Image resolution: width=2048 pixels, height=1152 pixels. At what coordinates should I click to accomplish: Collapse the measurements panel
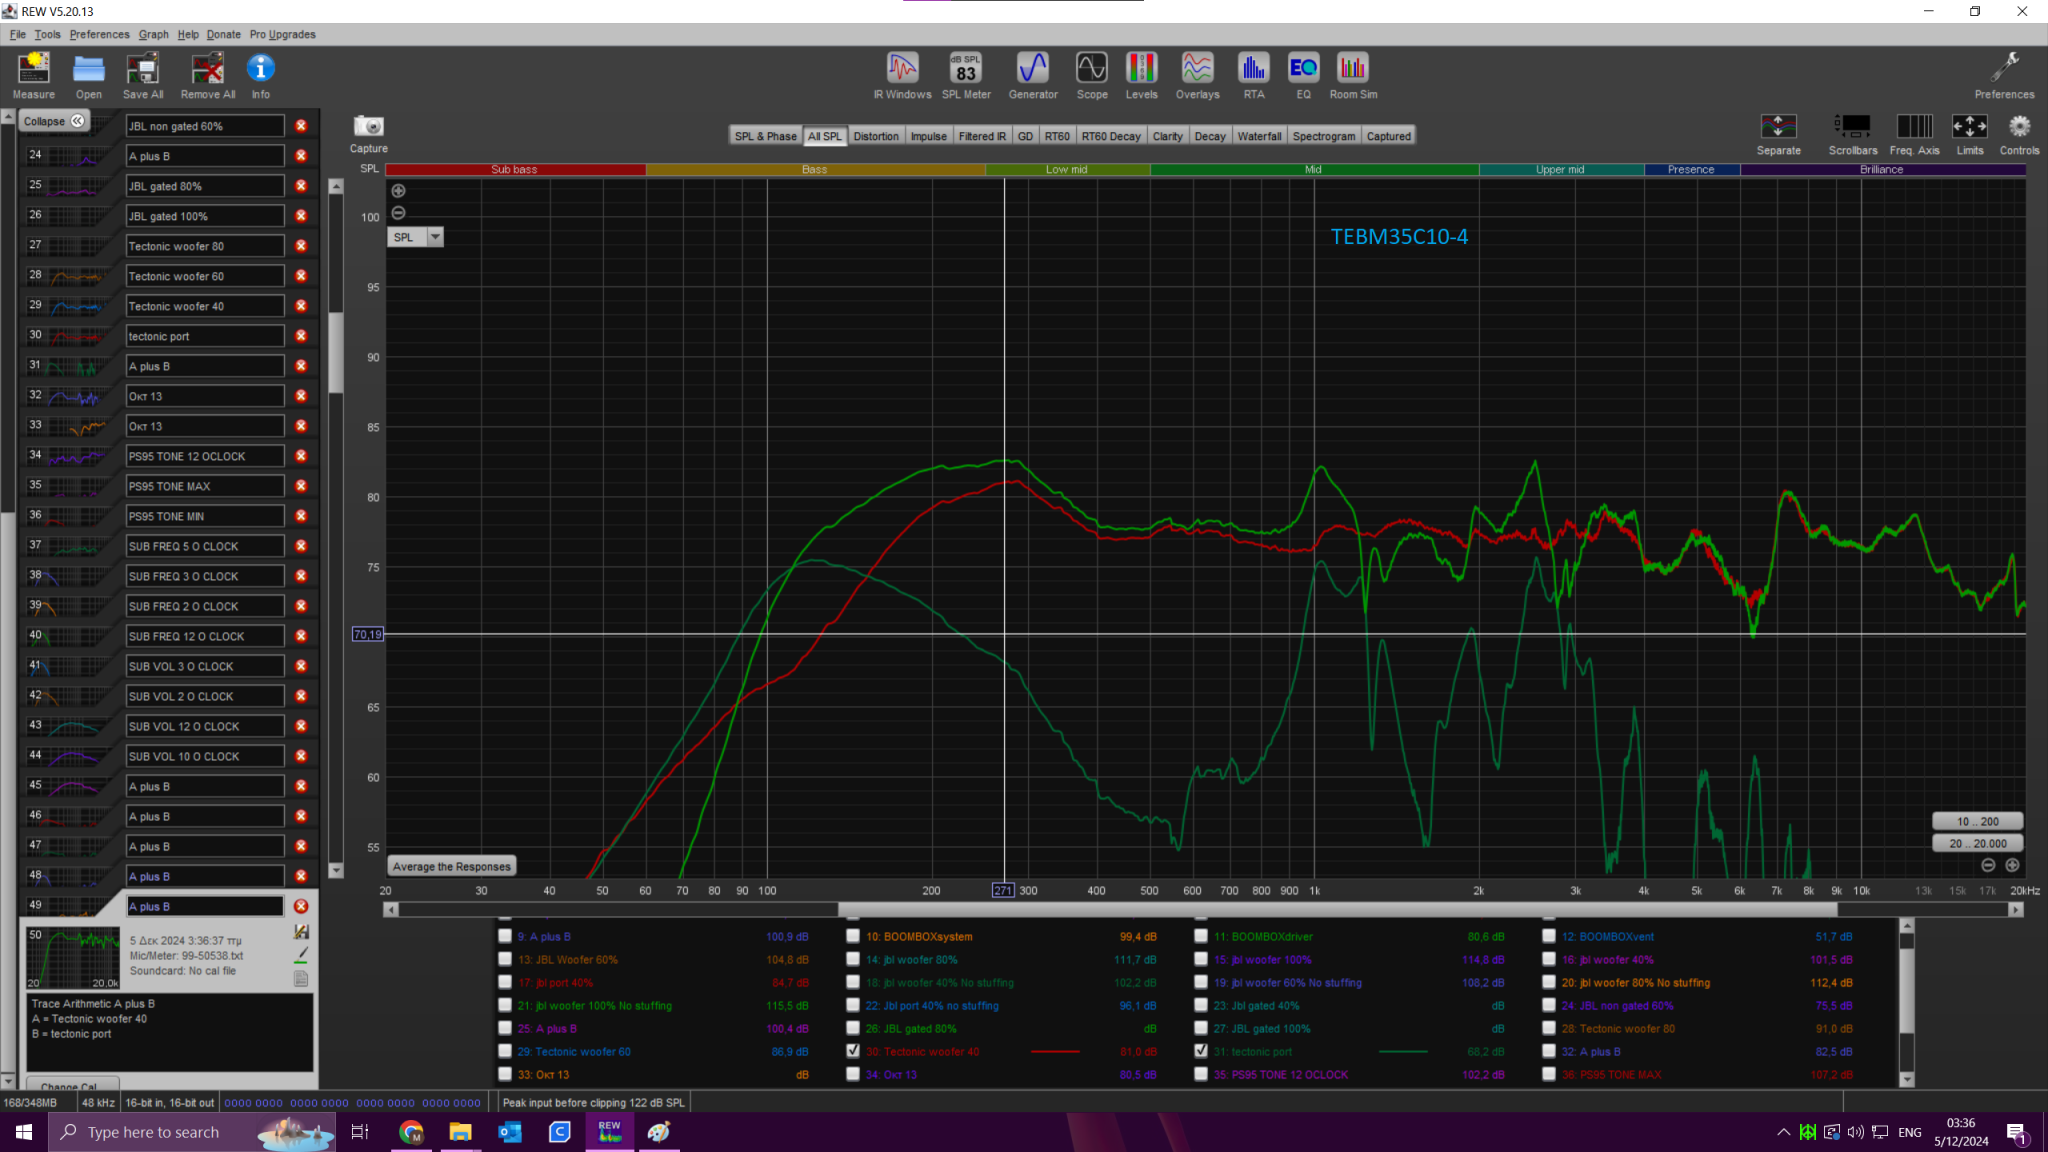coord(53,121)
